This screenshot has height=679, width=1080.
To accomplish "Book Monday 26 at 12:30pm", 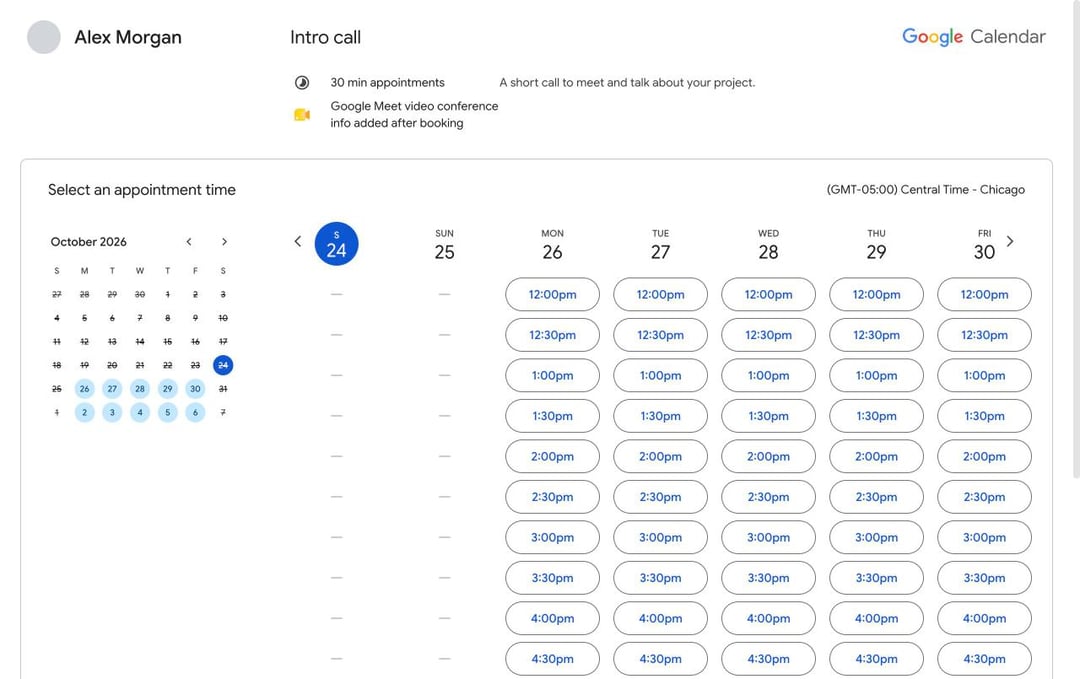I will [552, 335].
